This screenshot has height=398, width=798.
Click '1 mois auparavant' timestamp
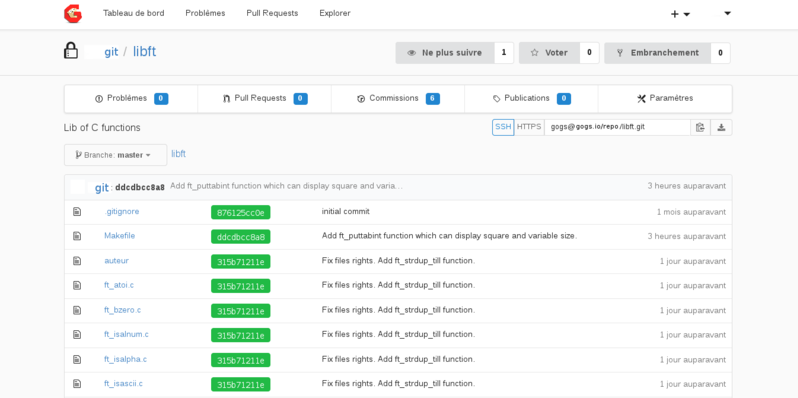coord(691,212)
